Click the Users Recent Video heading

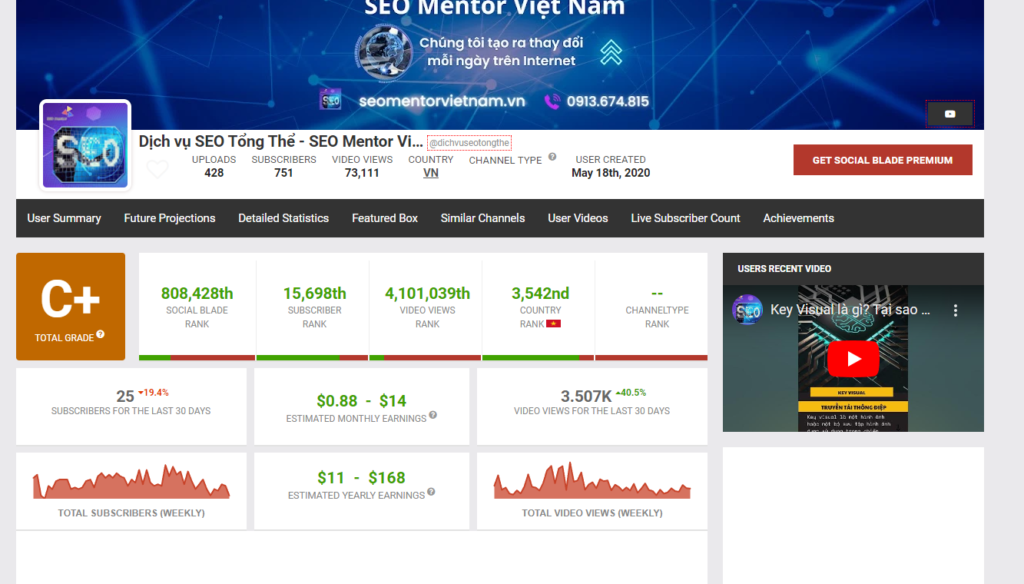pos(784,268)
